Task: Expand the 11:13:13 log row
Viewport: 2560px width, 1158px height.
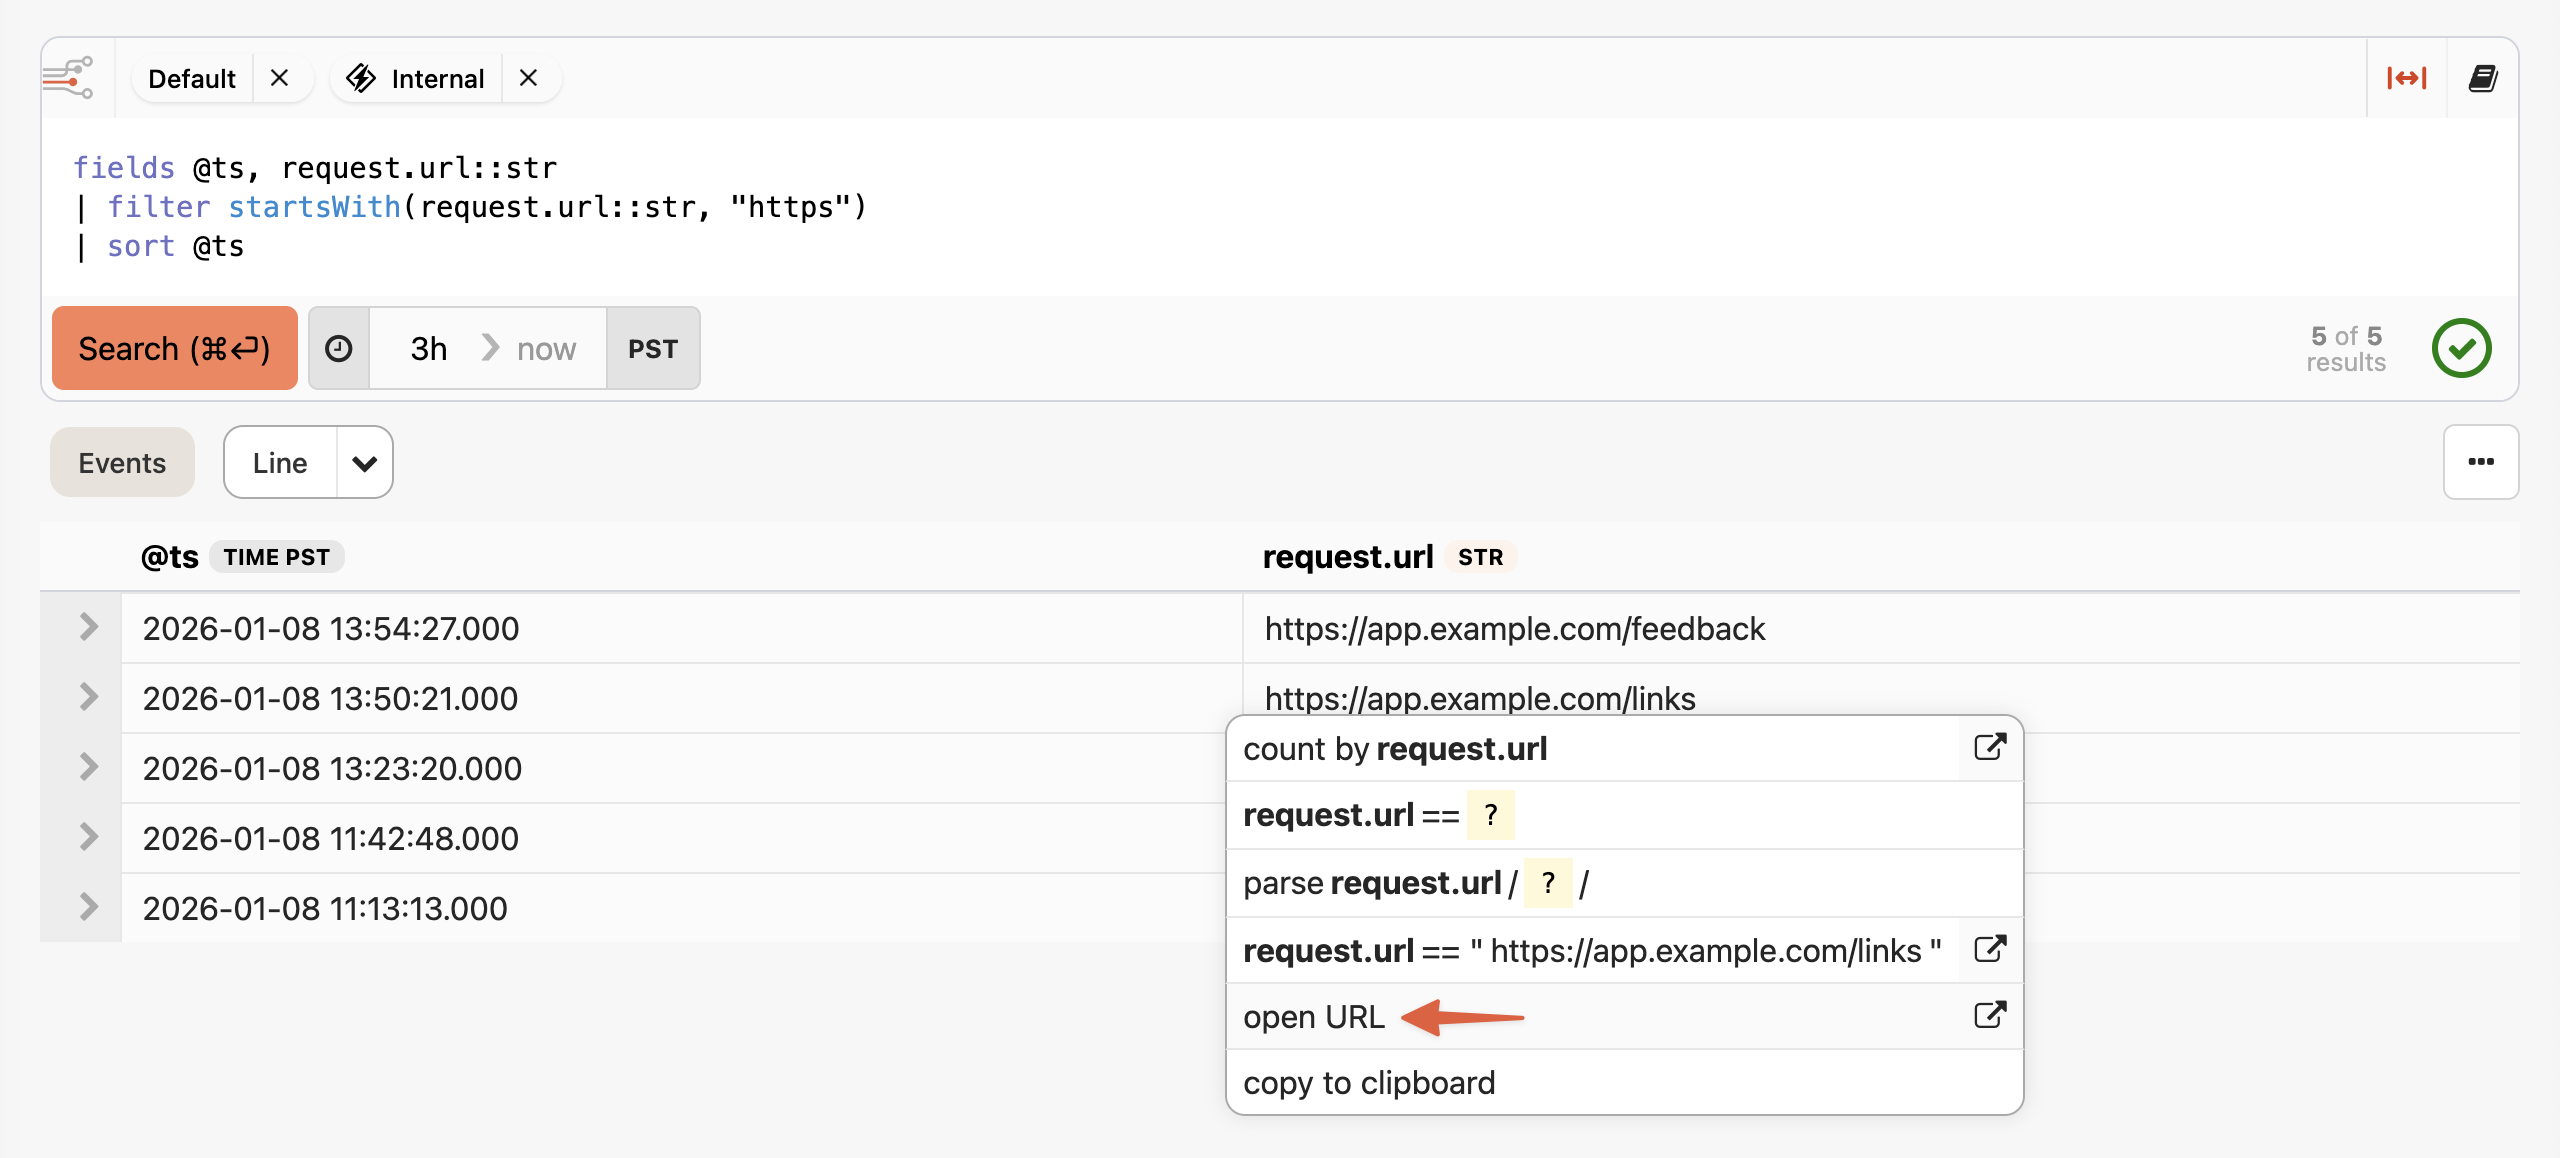Action: 88,908
